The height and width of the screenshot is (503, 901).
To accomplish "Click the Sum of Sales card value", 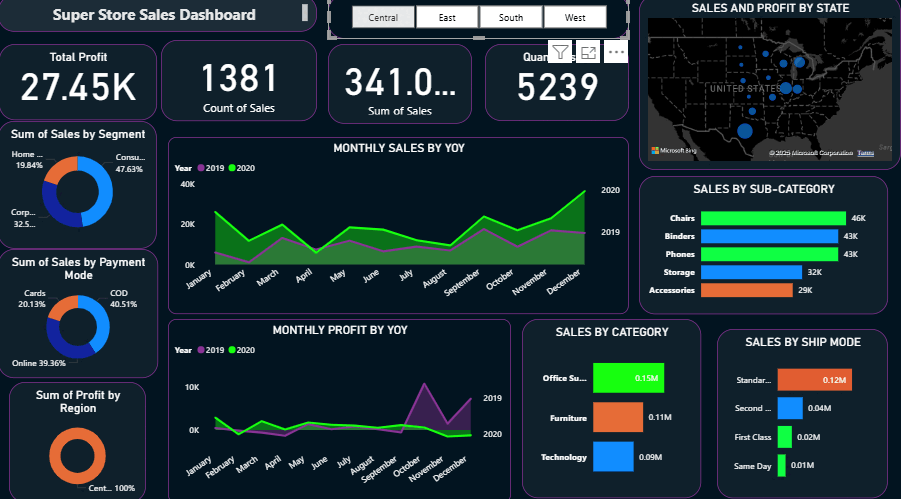I will pyautogui.click(x=400, y=83).
